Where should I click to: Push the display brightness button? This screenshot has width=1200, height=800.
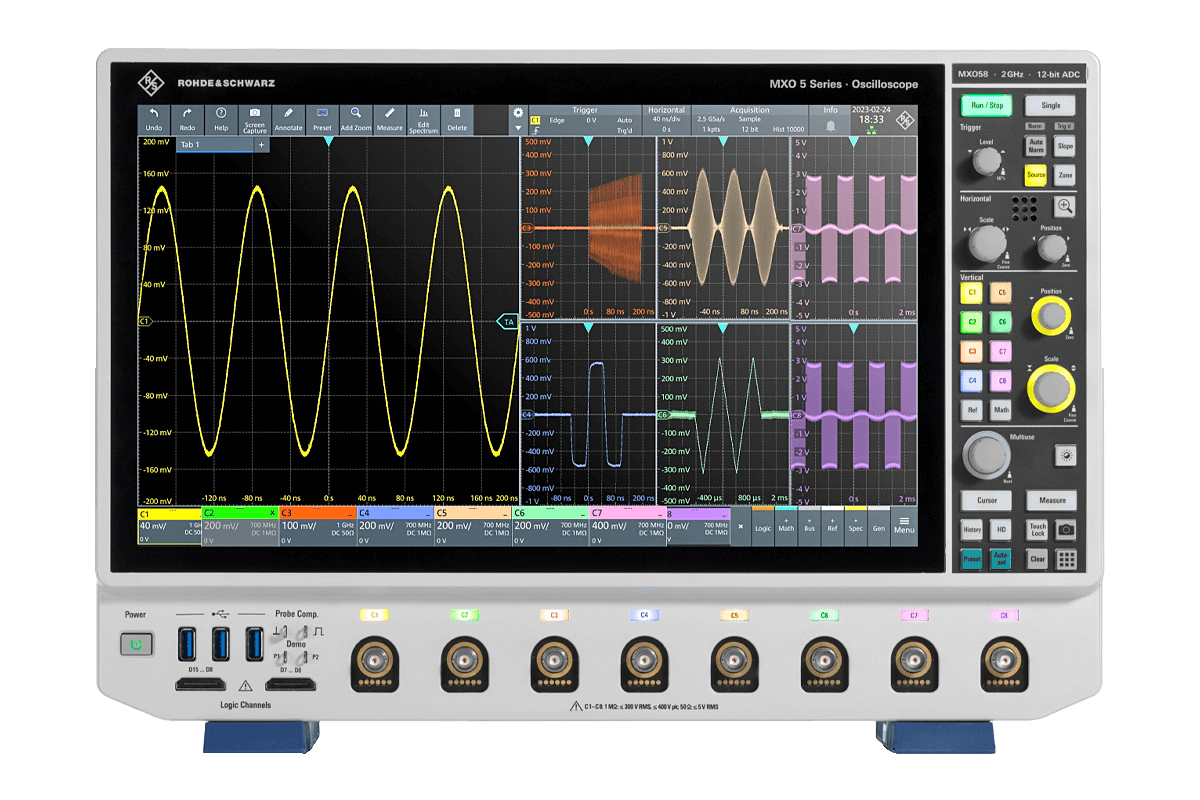(1066, 456)
